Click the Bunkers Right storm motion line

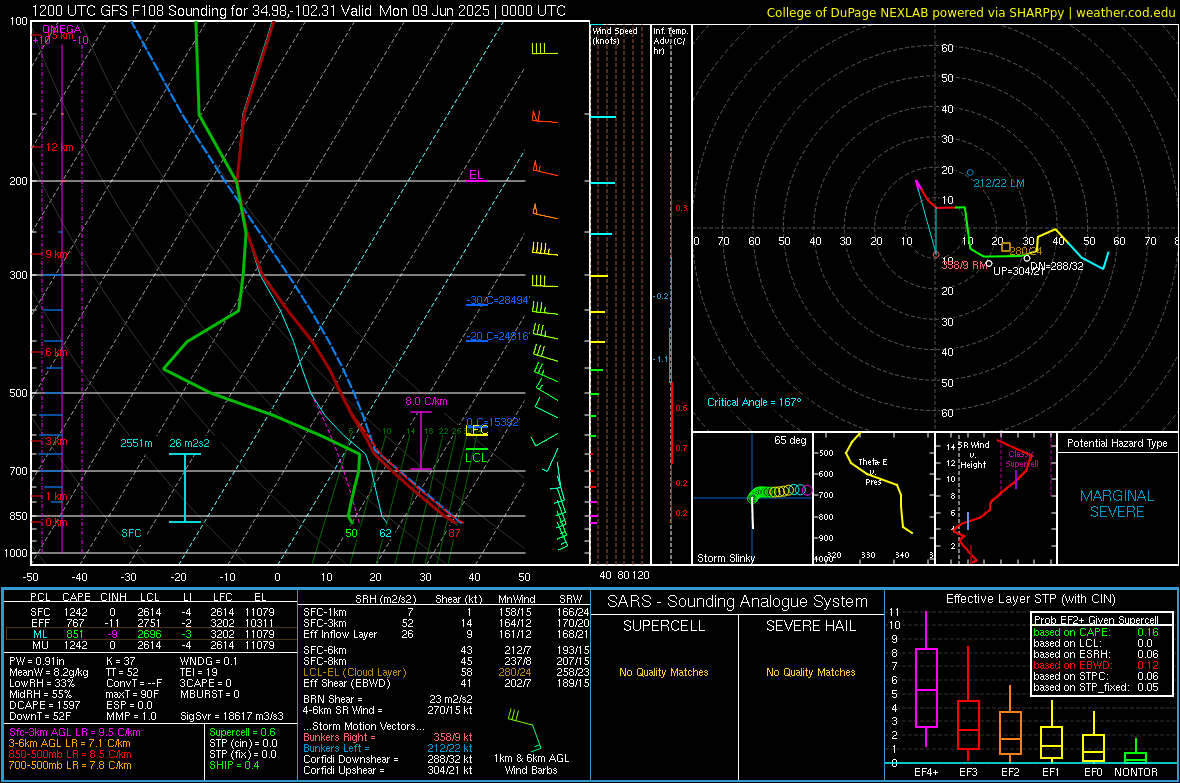388,738
